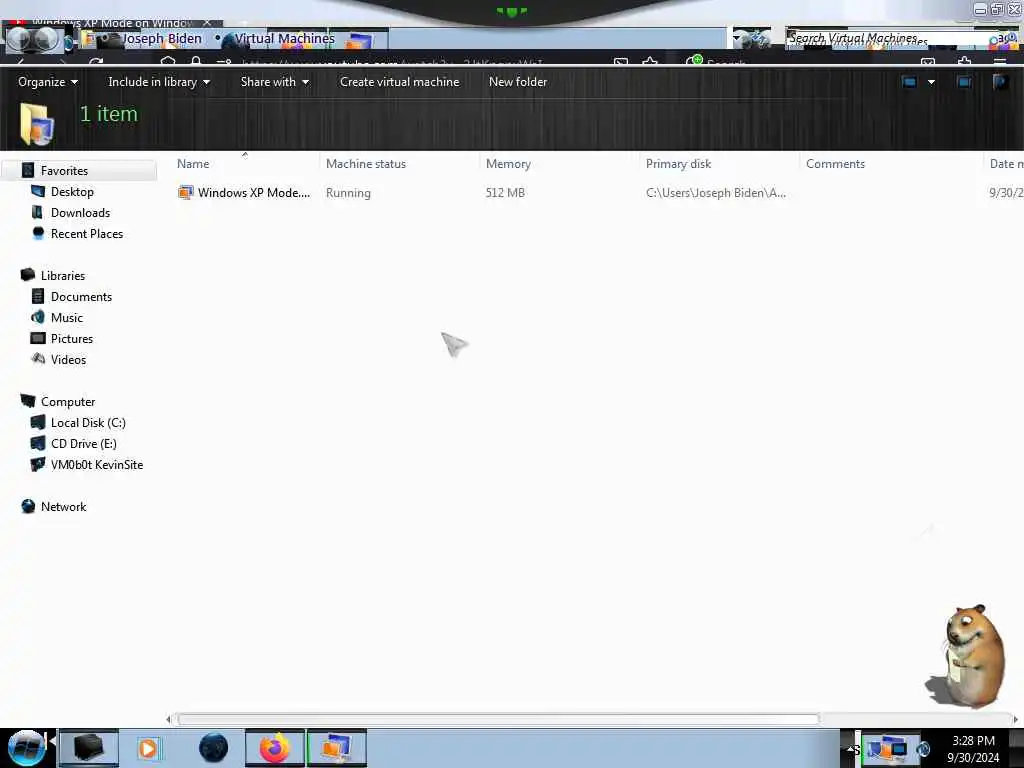Click the Computer icon in sidebar
This screenshot has height=768, width=1024.
[x=27, y=401]
